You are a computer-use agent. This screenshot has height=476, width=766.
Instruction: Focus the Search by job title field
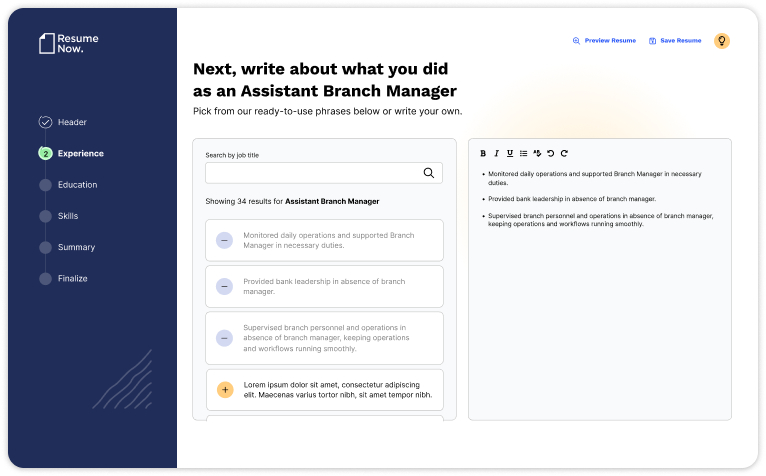tap(310, 173)
